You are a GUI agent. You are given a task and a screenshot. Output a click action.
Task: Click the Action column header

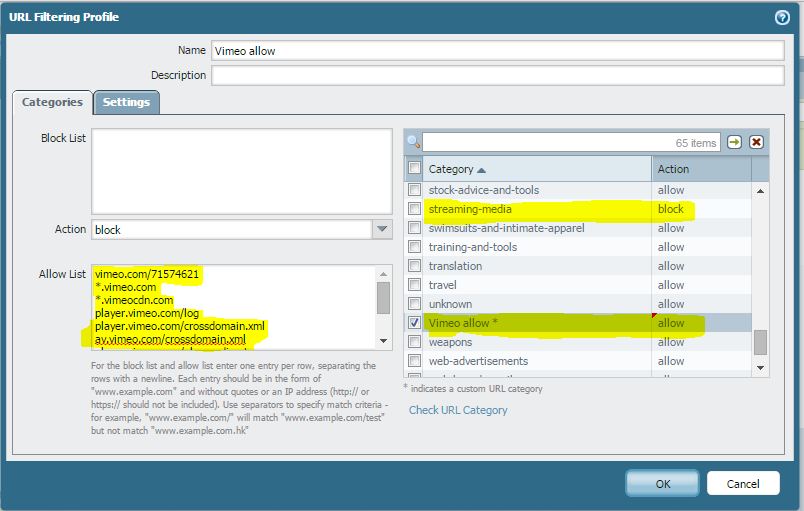701,169
